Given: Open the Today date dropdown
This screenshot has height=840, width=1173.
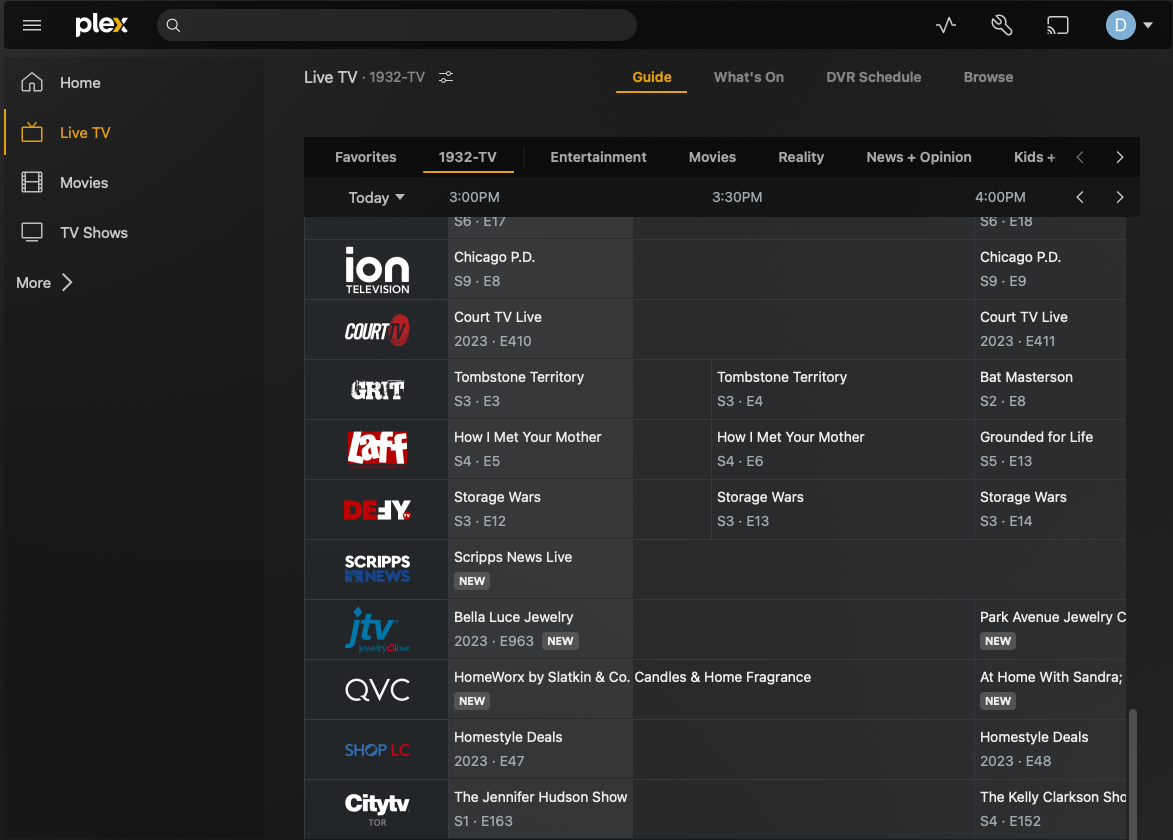Looking at the screenshot, I should pos(376,197).
